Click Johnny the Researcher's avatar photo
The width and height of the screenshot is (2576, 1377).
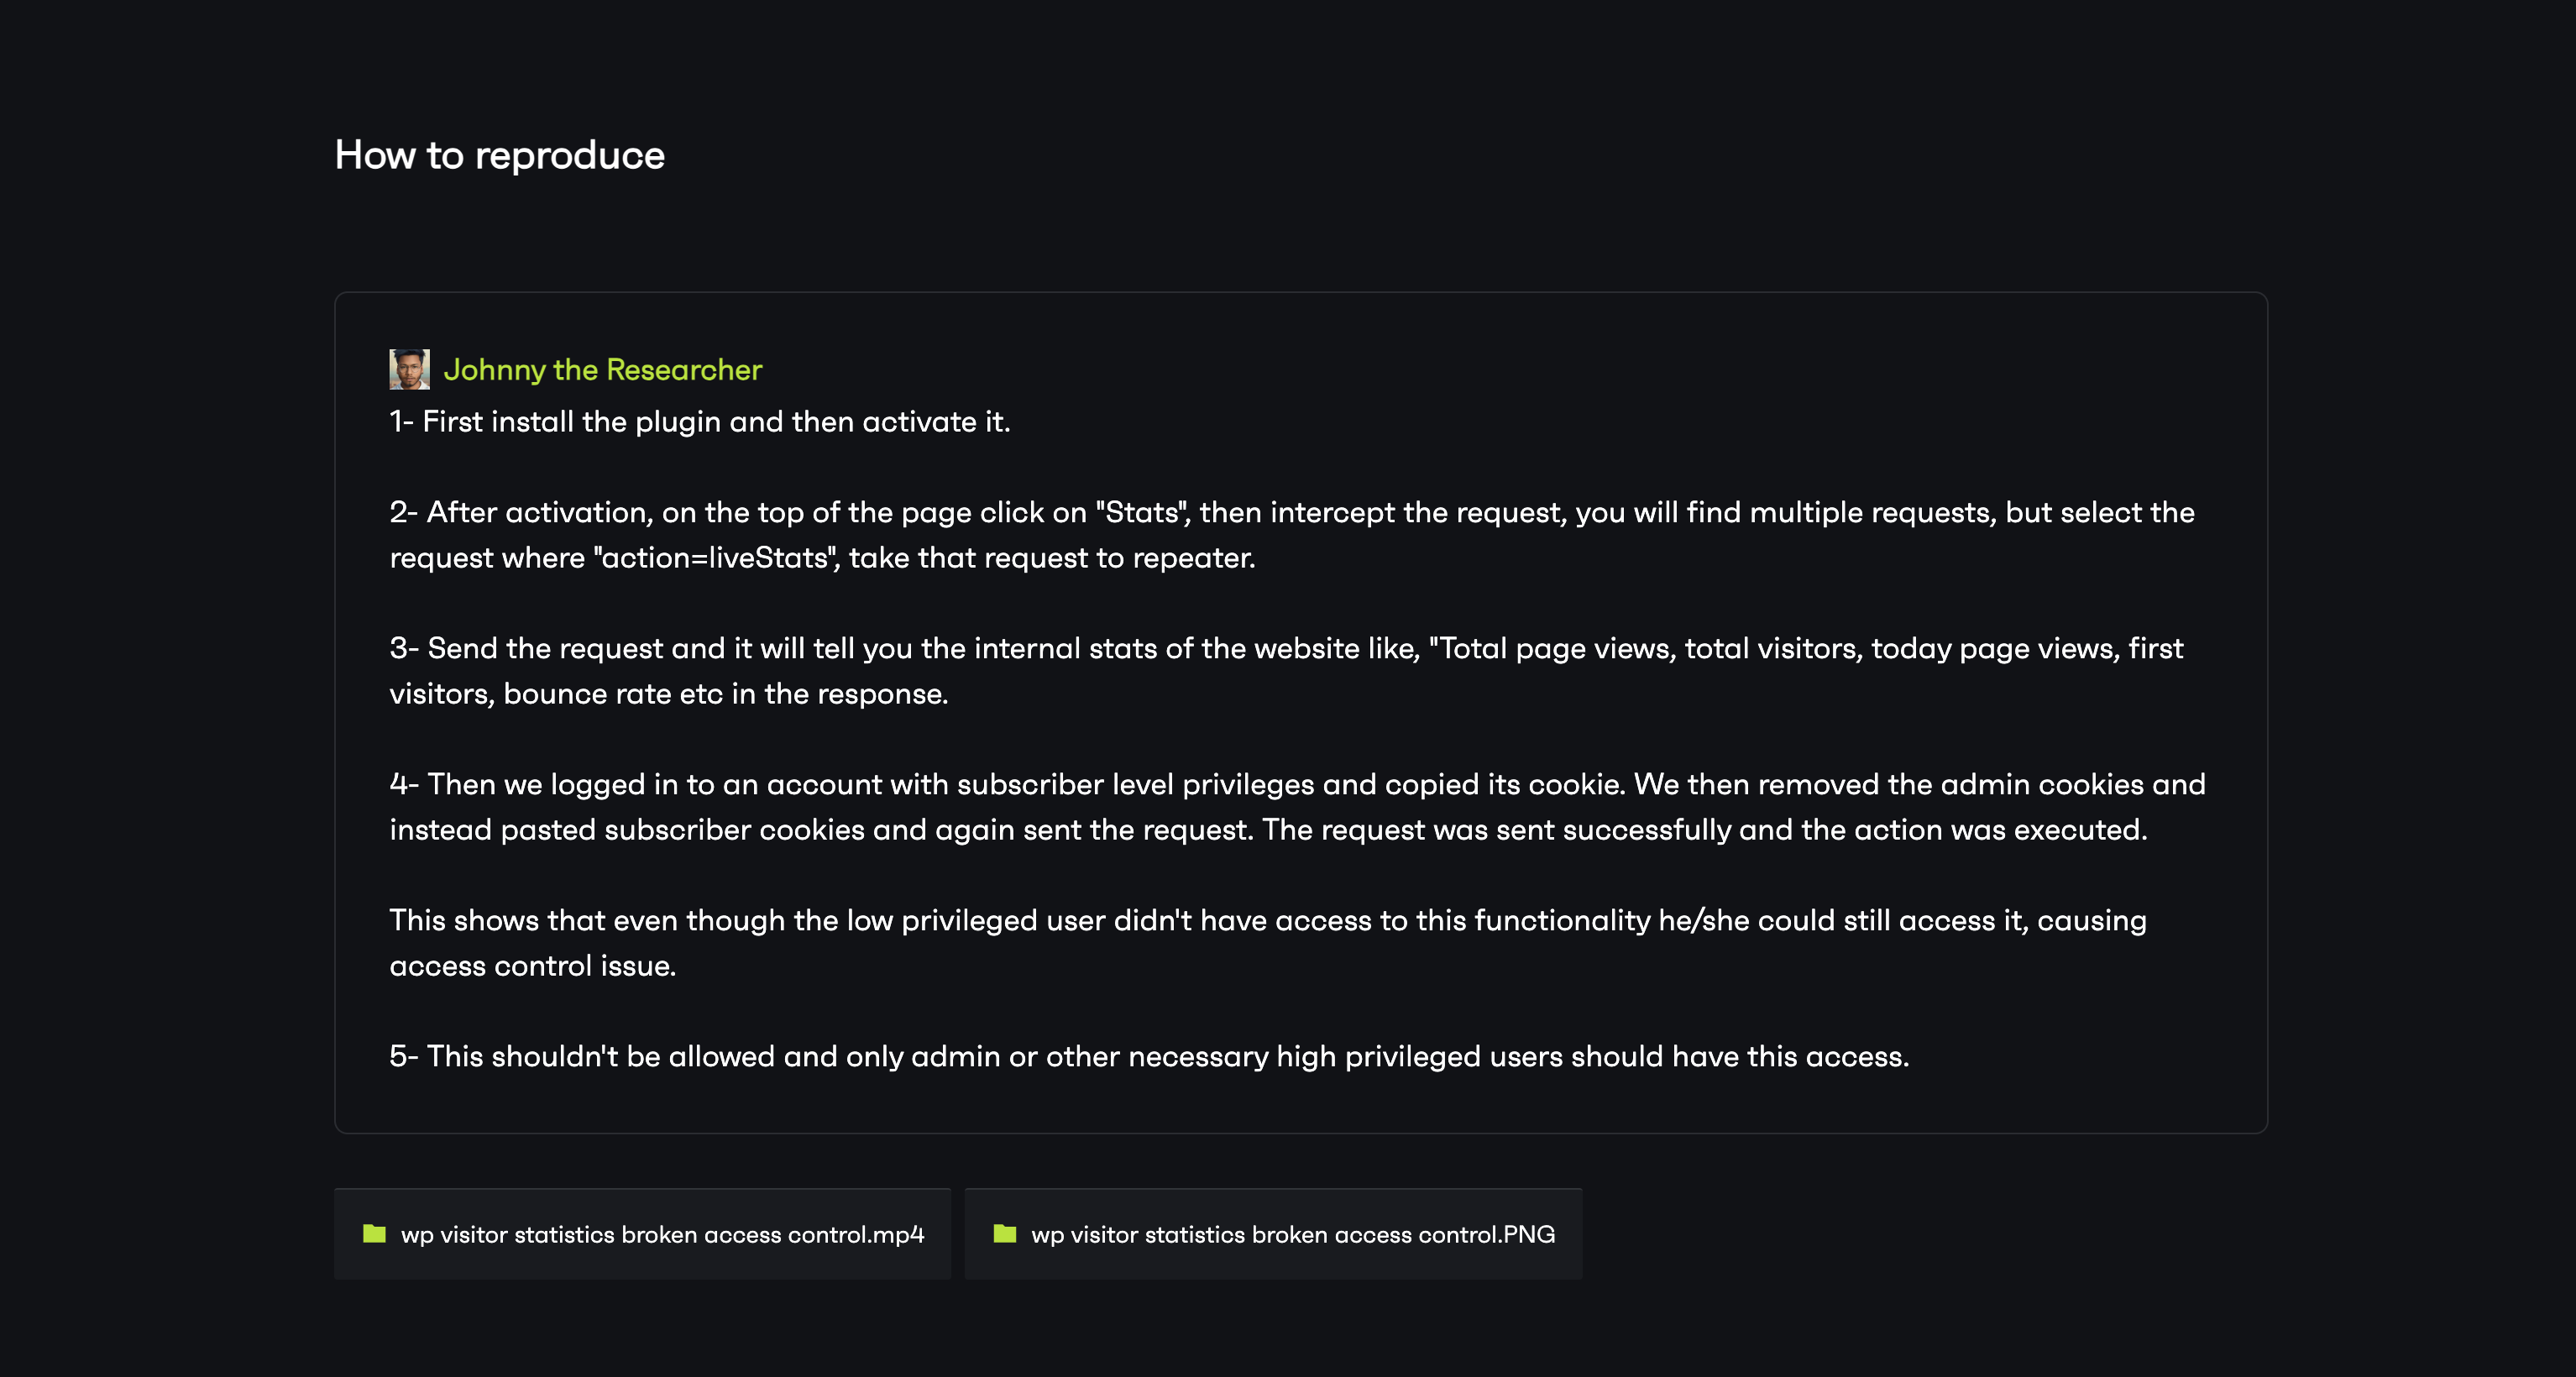coord(409,369)
